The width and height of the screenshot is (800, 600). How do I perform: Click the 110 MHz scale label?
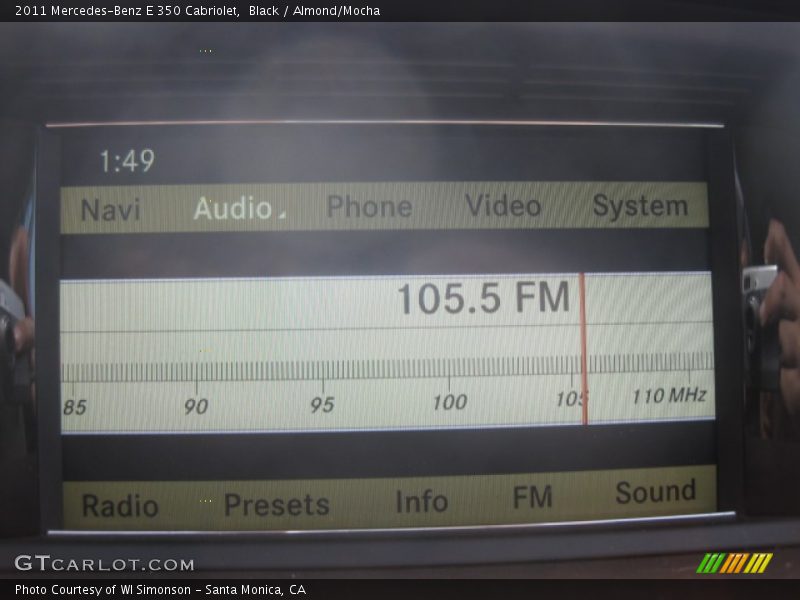[x=669, y=396]
